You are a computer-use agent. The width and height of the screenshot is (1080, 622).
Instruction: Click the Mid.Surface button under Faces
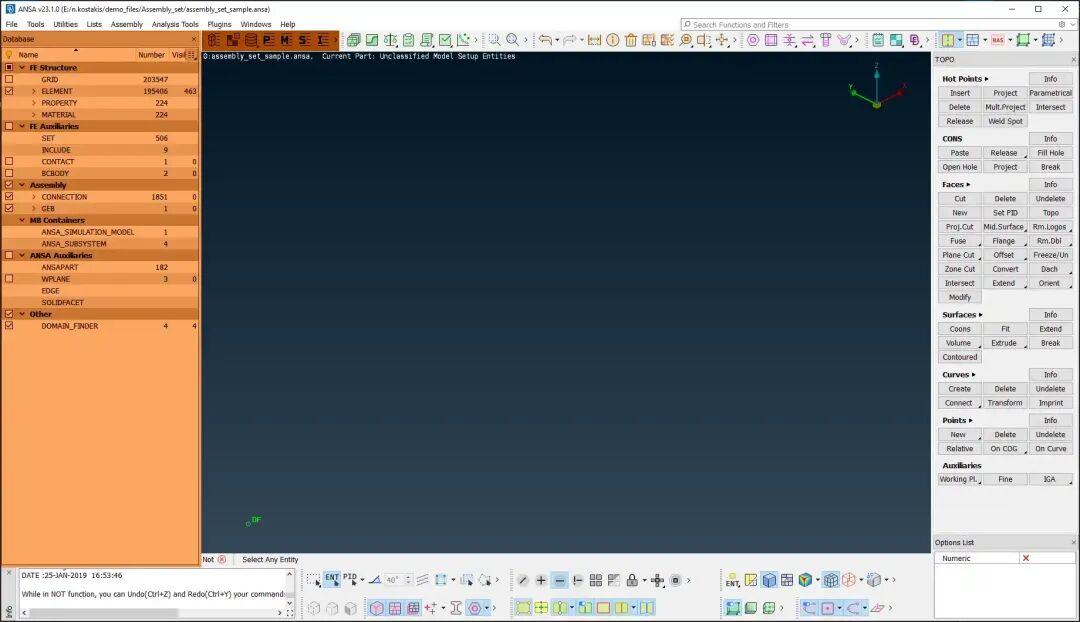pyautogui.click(x=1003, y=227)
